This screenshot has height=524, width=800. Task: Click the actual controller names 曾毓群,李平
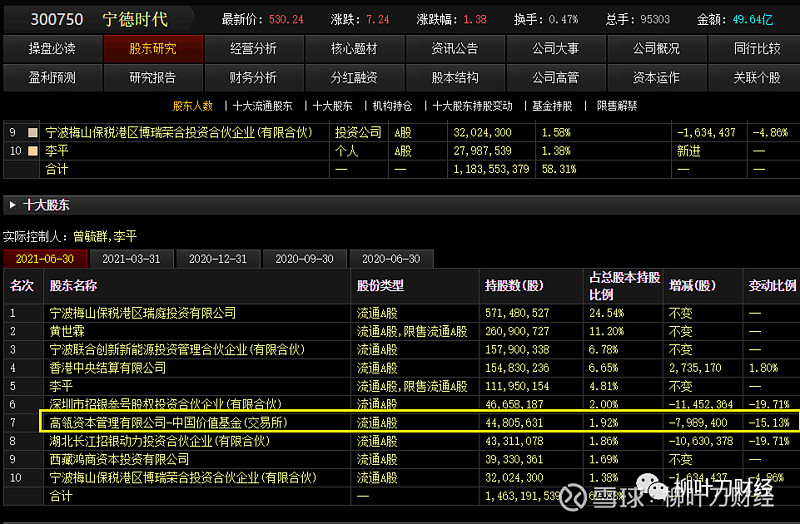coord(105,236)
